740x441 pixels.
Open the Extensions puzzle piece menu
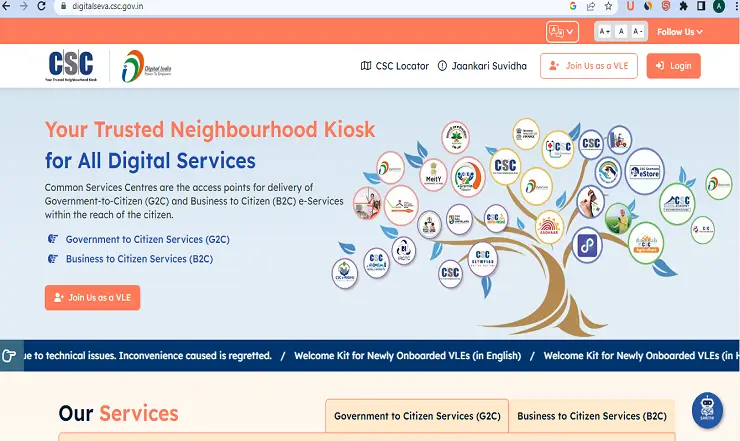tap(683, 6)
